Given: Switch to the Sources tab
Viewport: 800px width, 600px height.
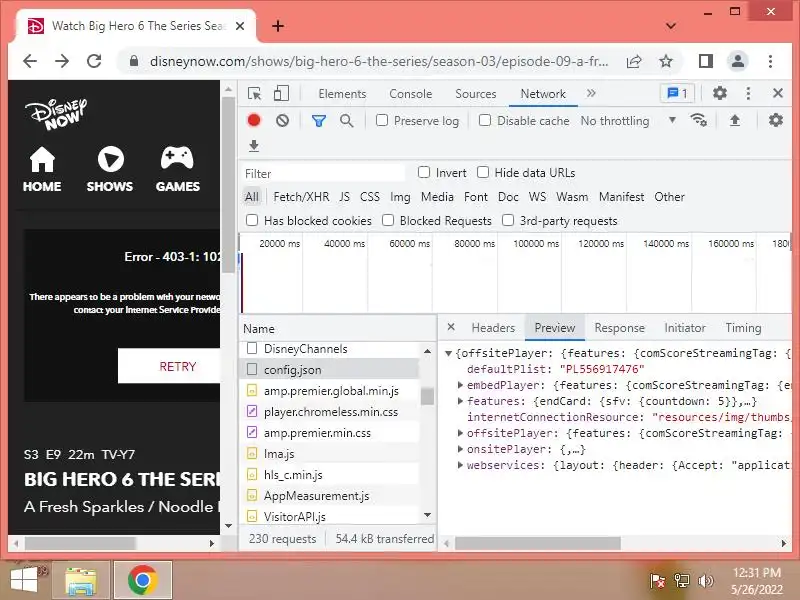Looking at the screenshot, I should point(476,94).
